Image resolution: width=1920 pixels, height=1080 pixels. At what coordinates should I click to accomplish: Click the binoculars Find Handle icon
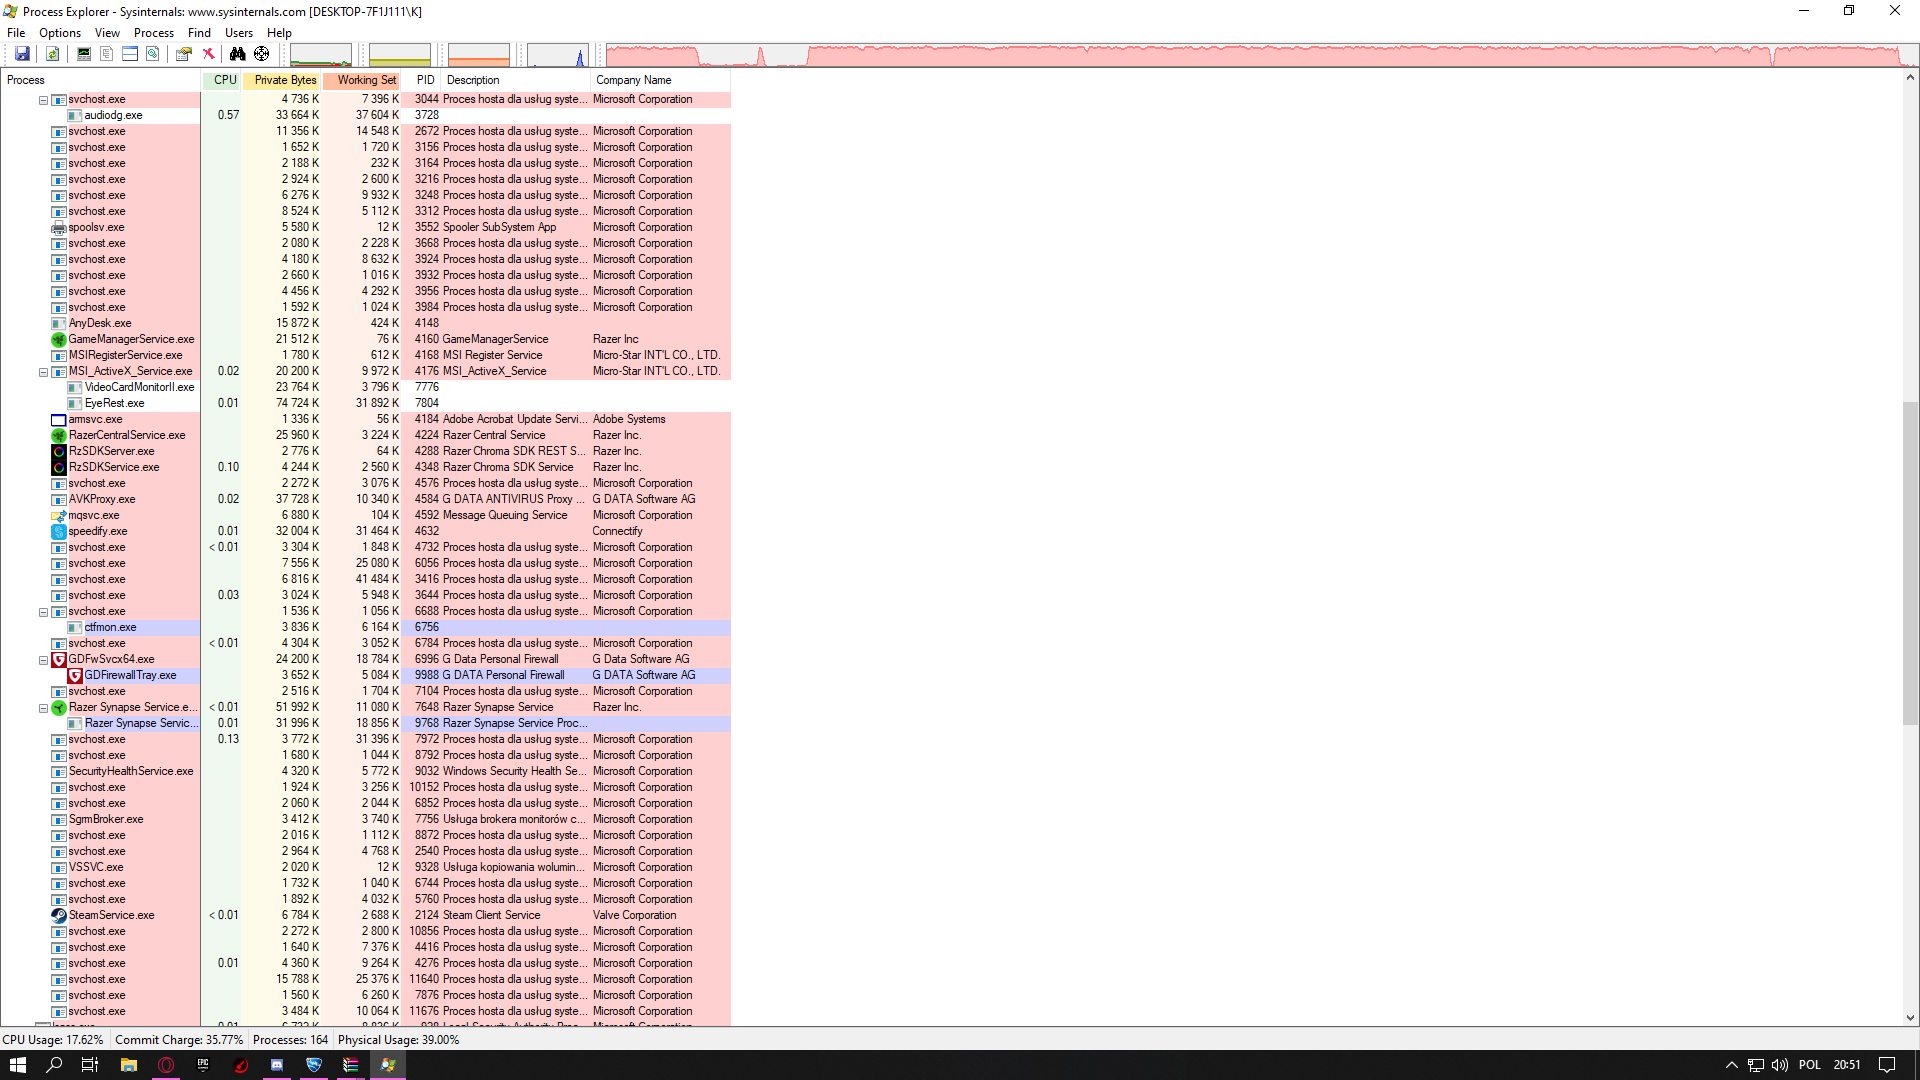click(238, 54)
